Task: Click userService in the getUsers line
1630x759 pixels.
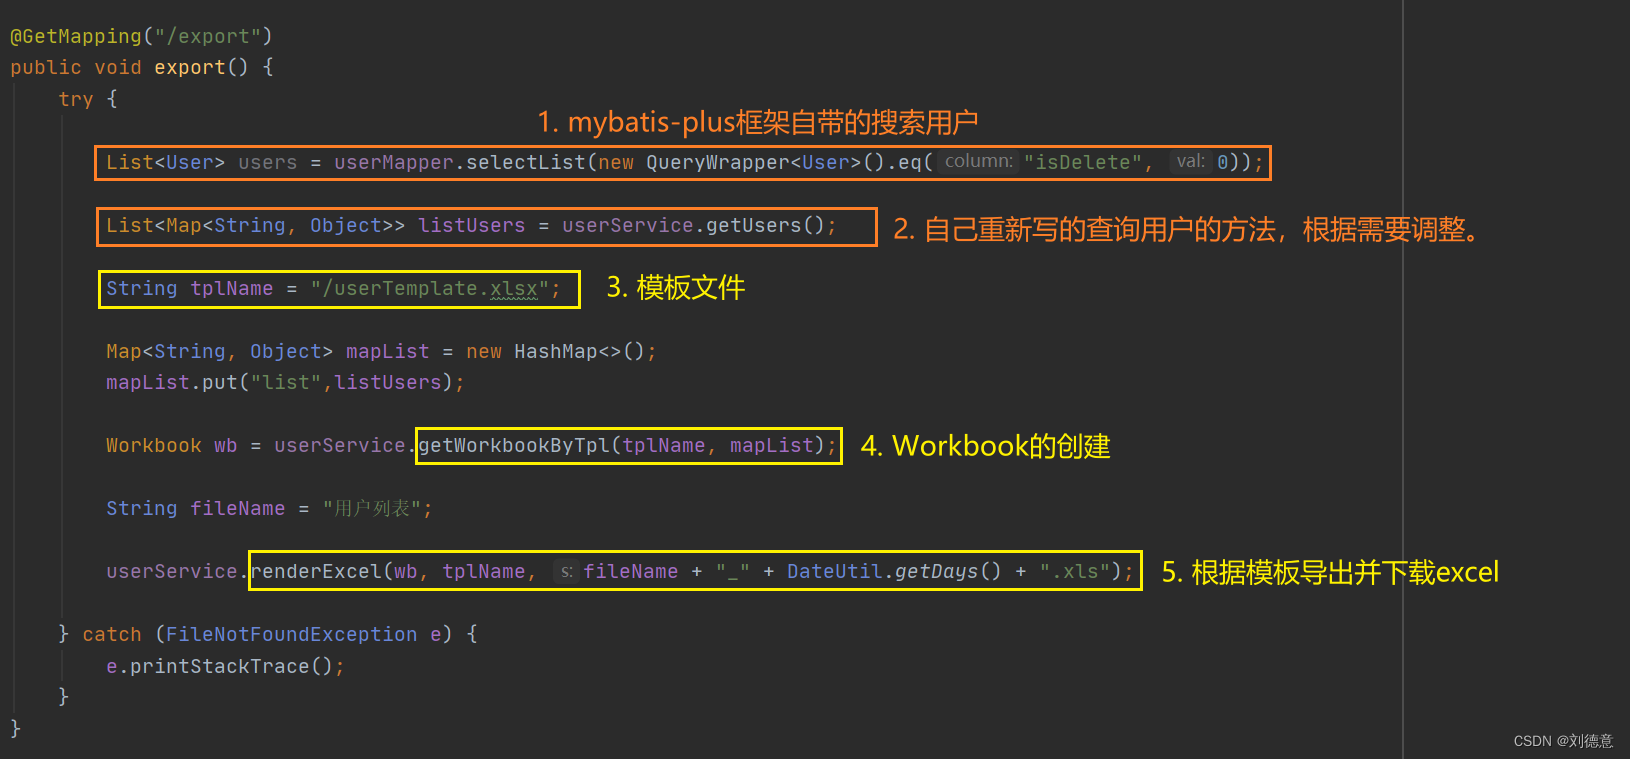Action: tap(627, 225)
